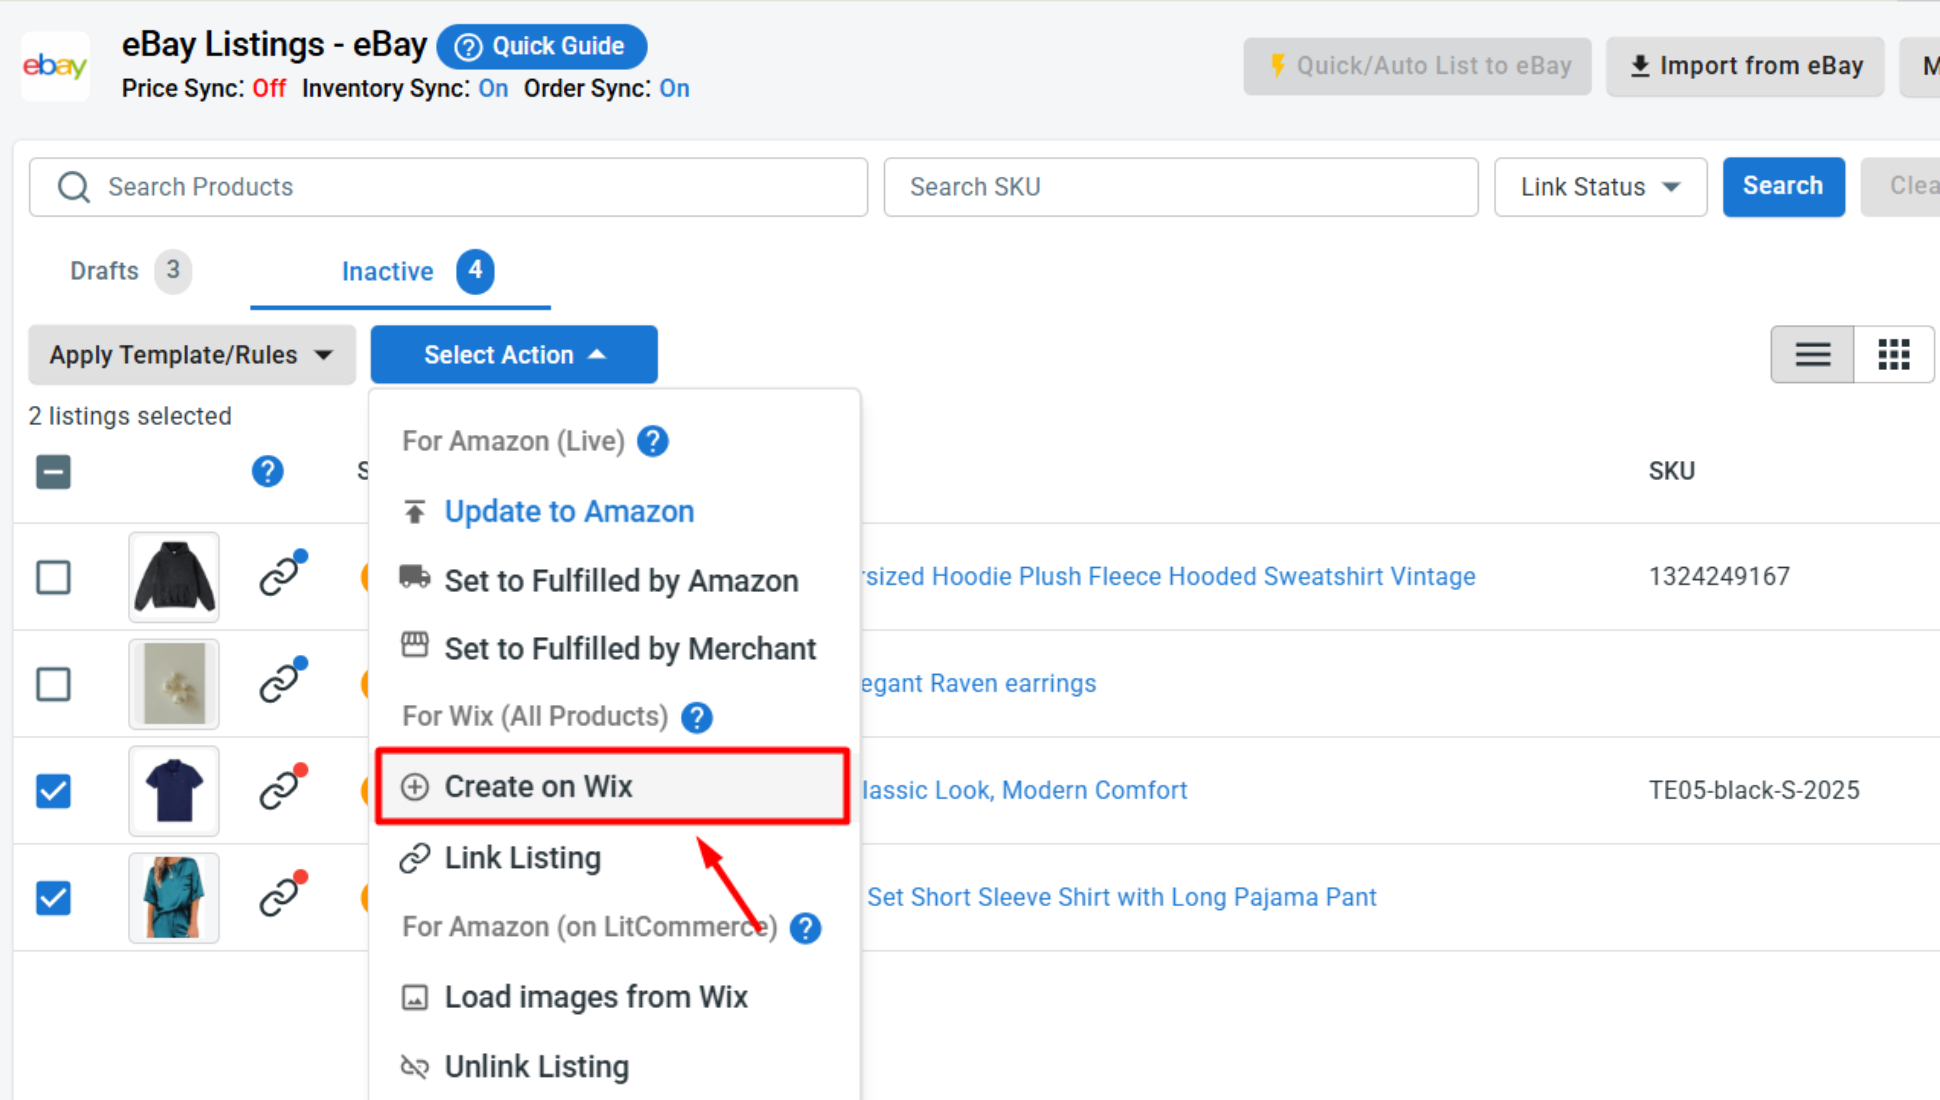The image size is (1940, 1100).
Task: Select Create on Wix menu item
Action: [x=613, y=787]
